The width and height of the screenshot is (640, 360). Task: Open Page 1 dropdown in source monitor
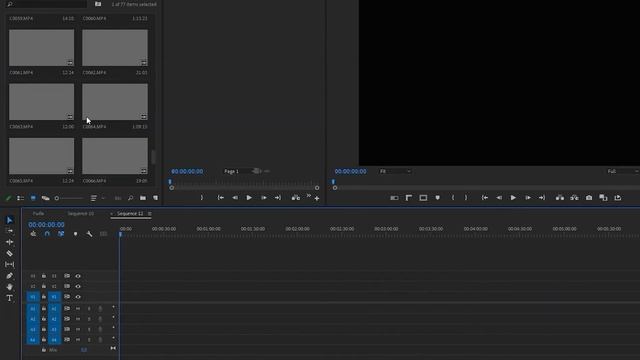[241, 171]
